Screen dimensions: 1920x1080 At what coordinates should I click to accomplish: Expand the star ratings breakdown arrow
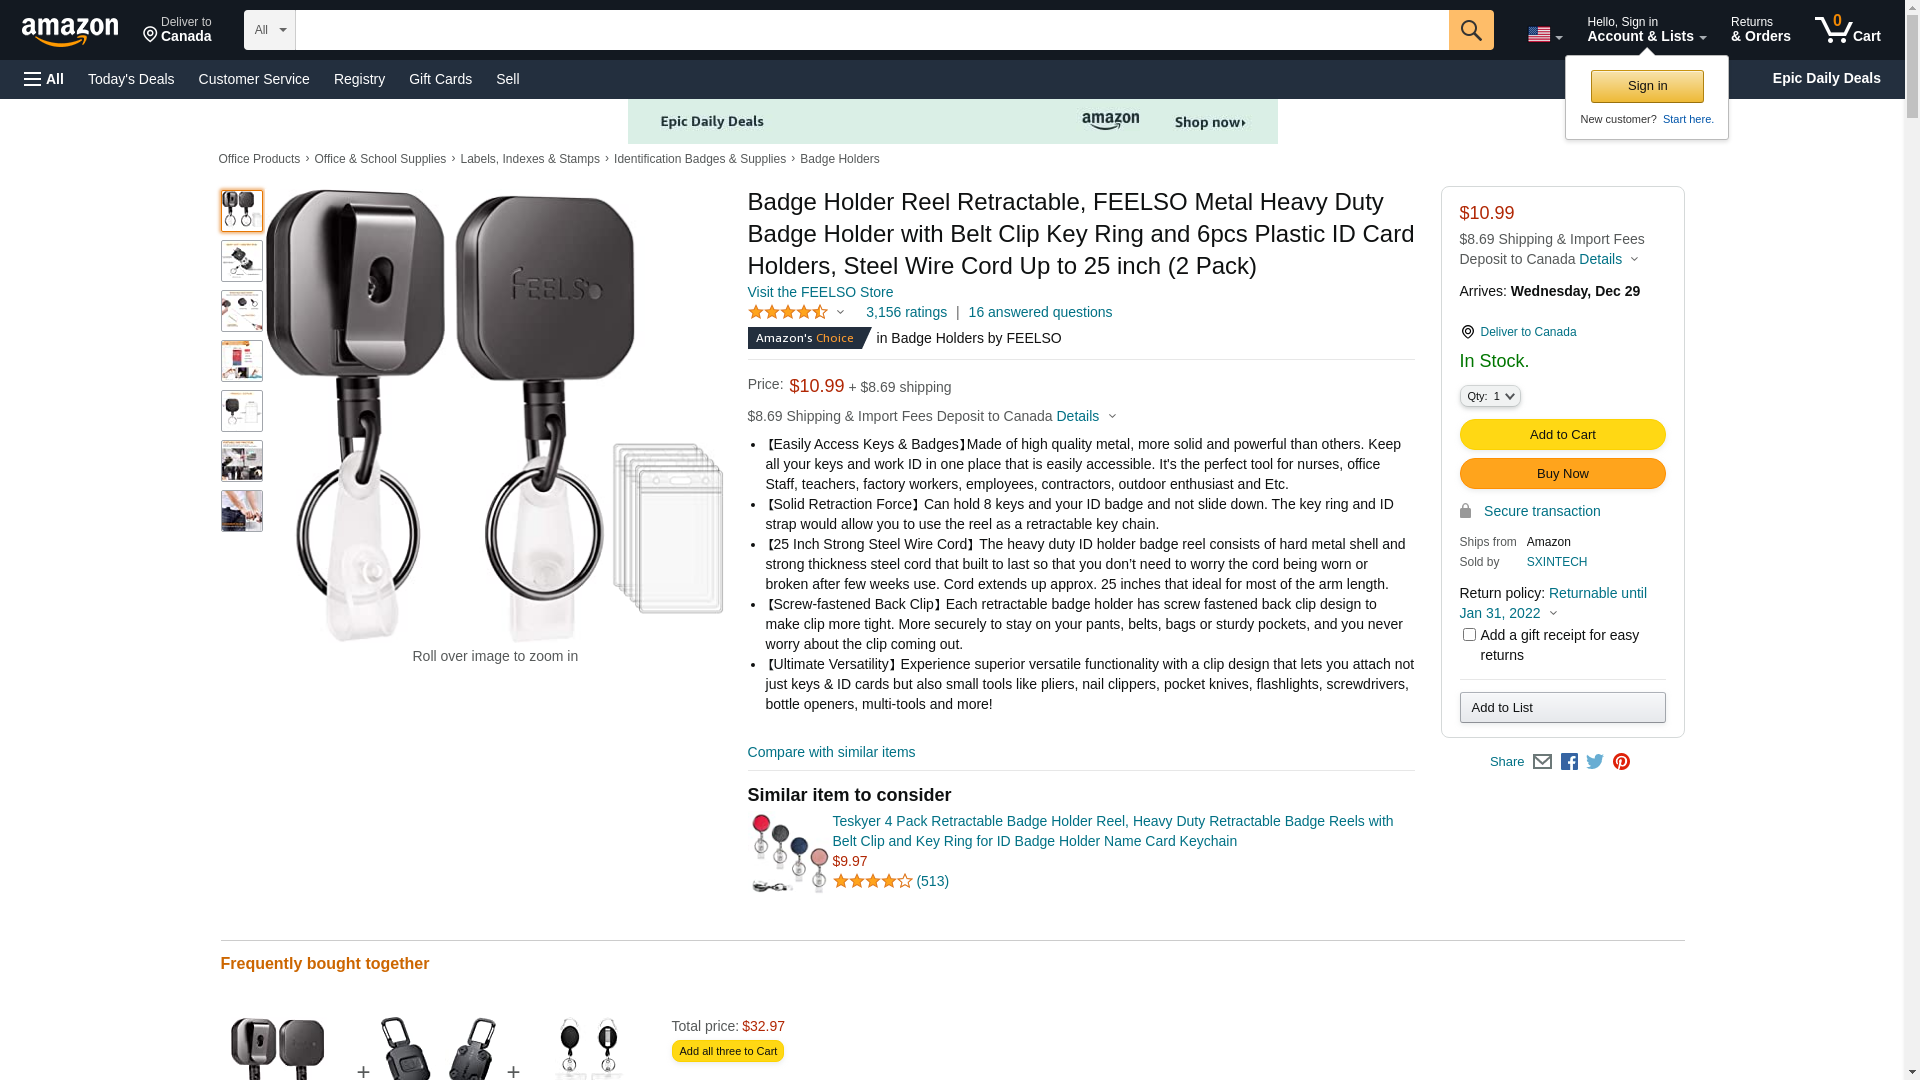coord(840,312)
